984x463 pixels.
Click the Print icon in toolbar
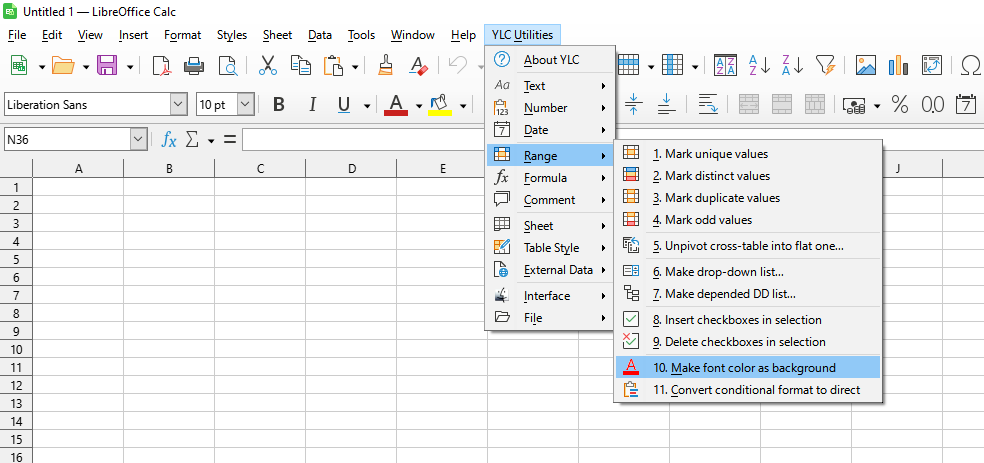coord(194,66)
